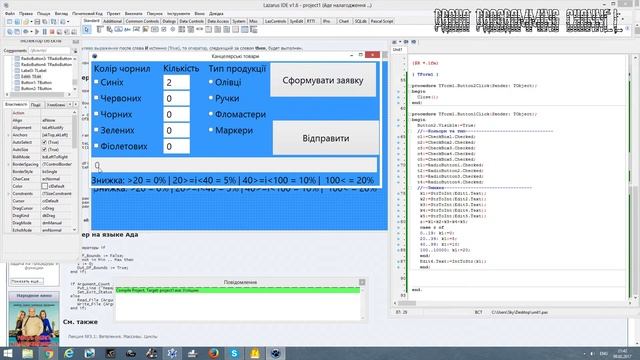Toggle the AutoSize True checkbox in Object Inspector
Screen dimensions: 640x360
pyautogui.click(x=44, y=150)
